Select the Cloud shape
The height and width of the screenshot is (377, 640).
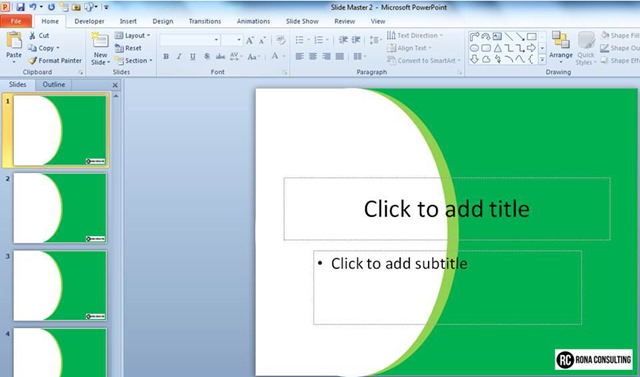point(486,60)
